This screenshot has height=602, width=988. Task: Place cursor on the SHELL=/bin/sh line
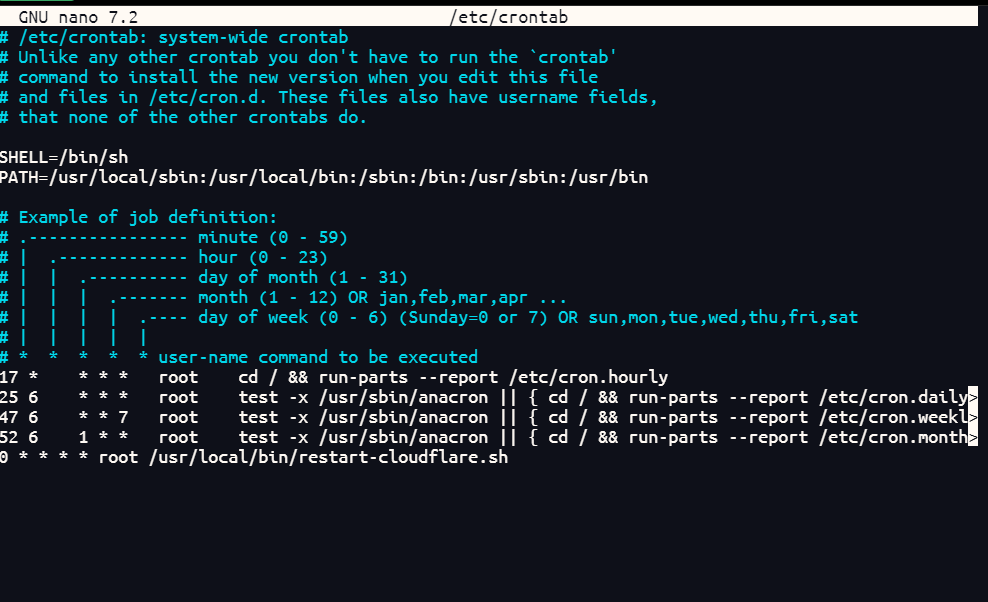coord(64,157)
